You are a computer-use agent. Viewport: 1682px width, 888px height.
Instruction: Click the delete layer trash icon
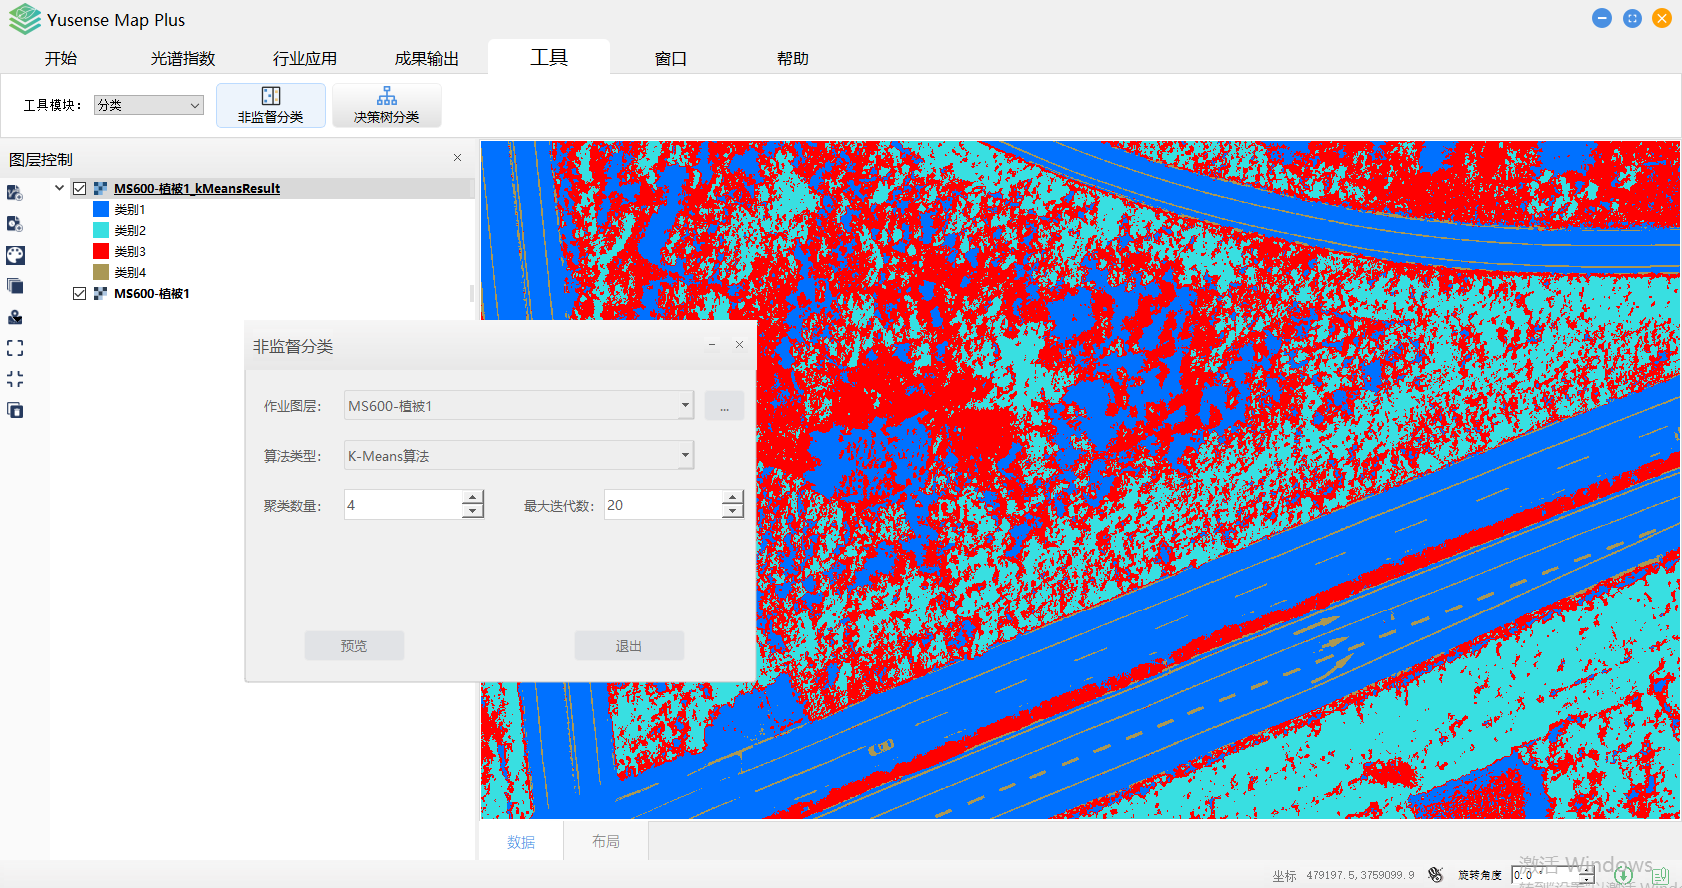tap(15, 410)
